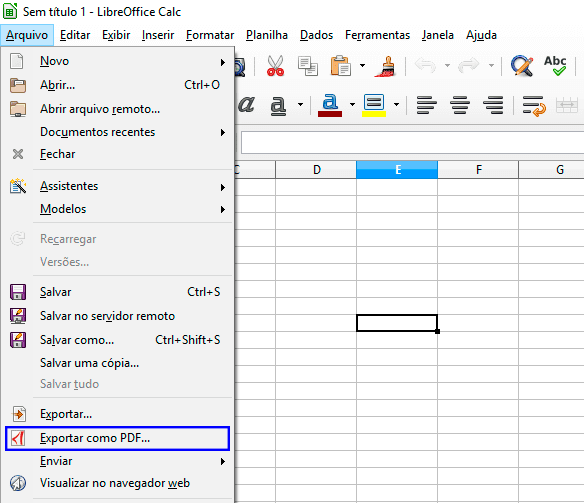Choose Salvar uma cópia... menu entry
The image size is (584, 503).
point(118,363)
